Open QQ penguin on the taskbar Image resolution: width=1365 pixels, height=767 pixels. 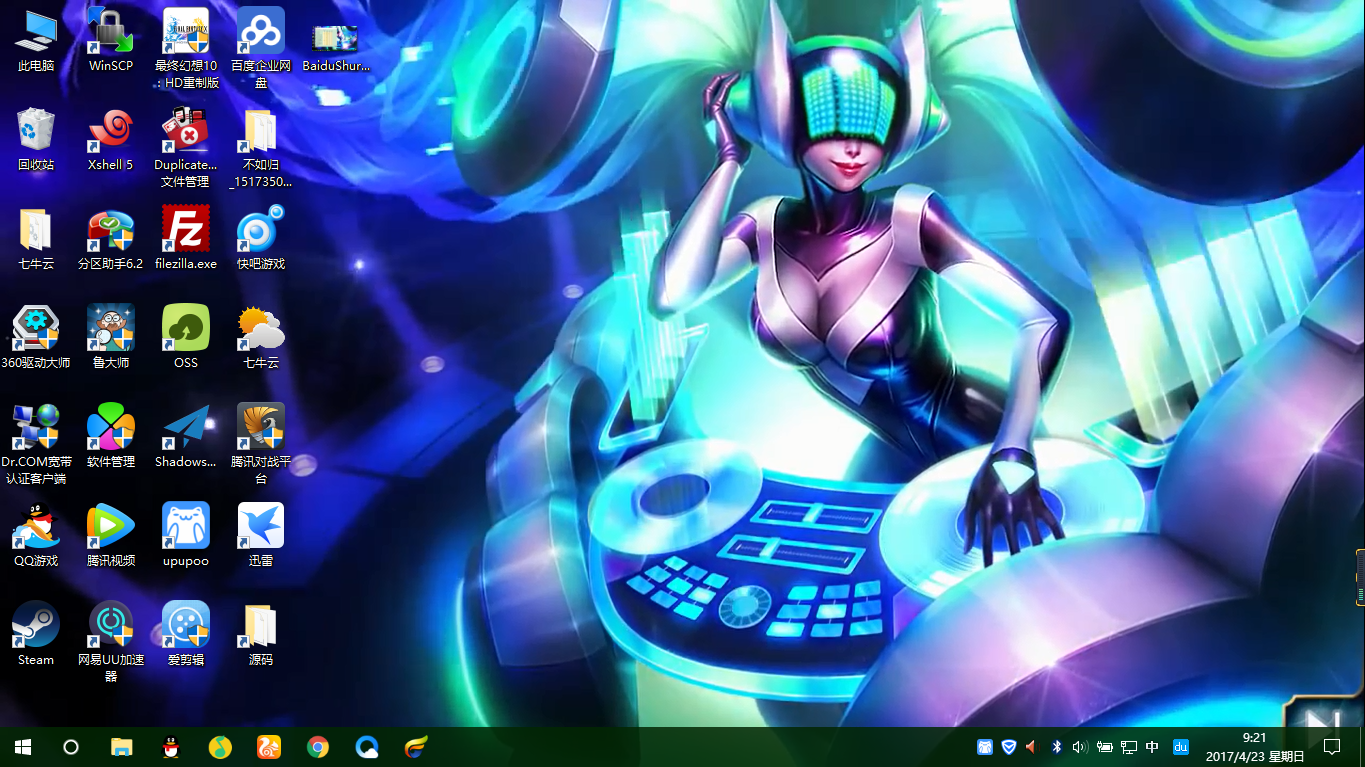click(170, 747)
